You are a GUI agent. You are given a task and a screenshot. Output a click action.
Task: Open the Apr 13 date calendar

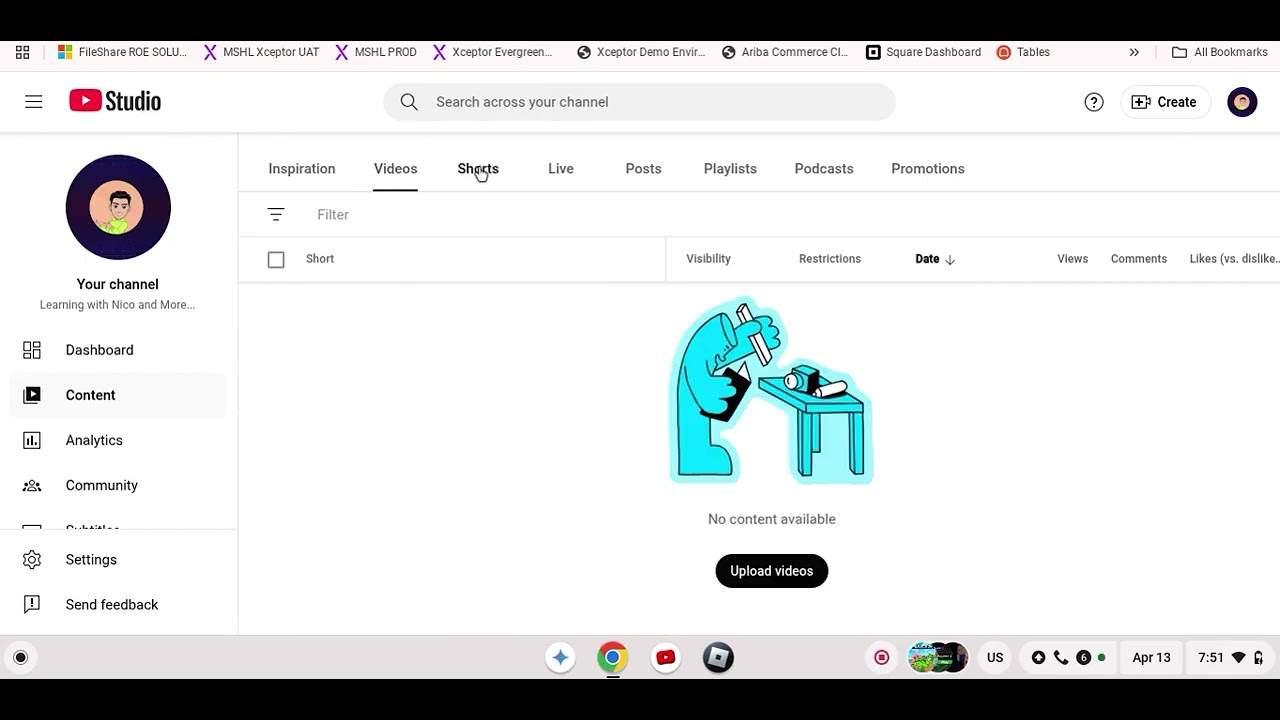[1151, 658]
